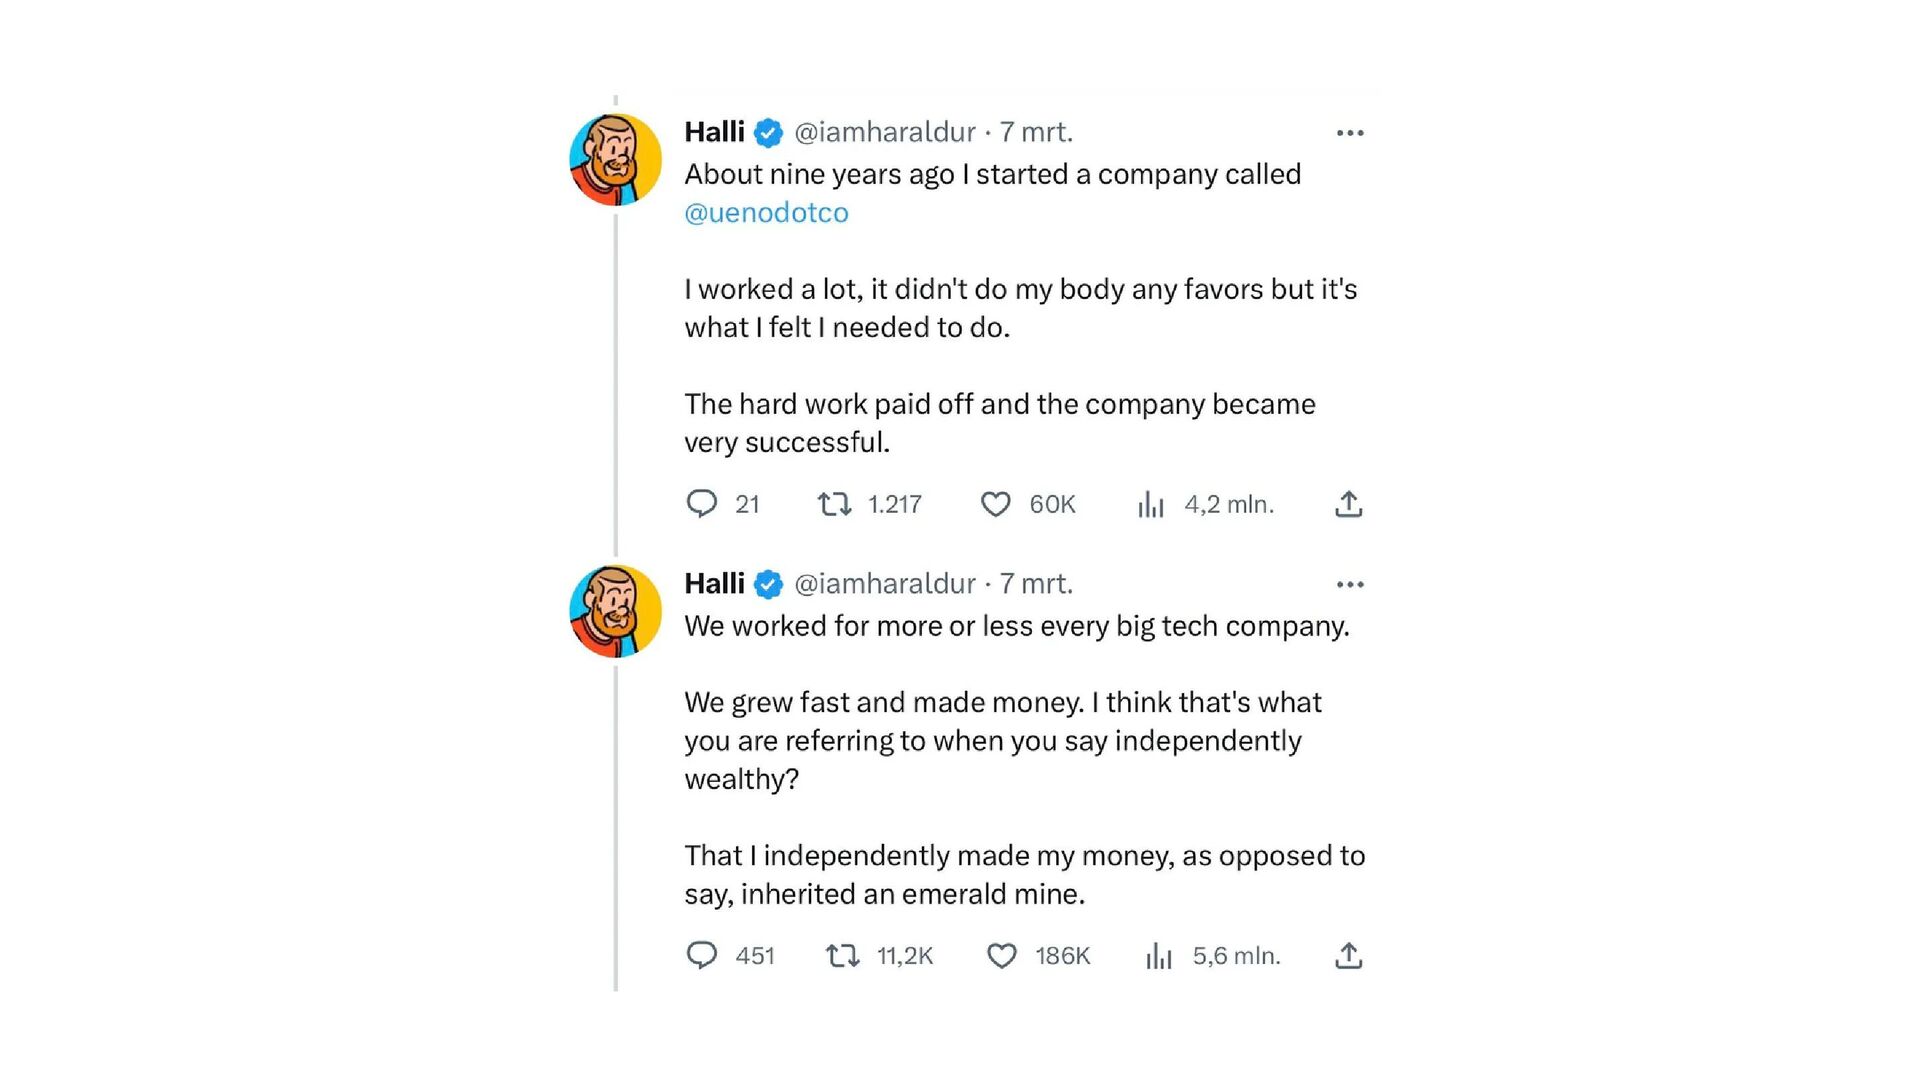
Task: Click share icon on first tweet
Action: tap(1348, 504)
